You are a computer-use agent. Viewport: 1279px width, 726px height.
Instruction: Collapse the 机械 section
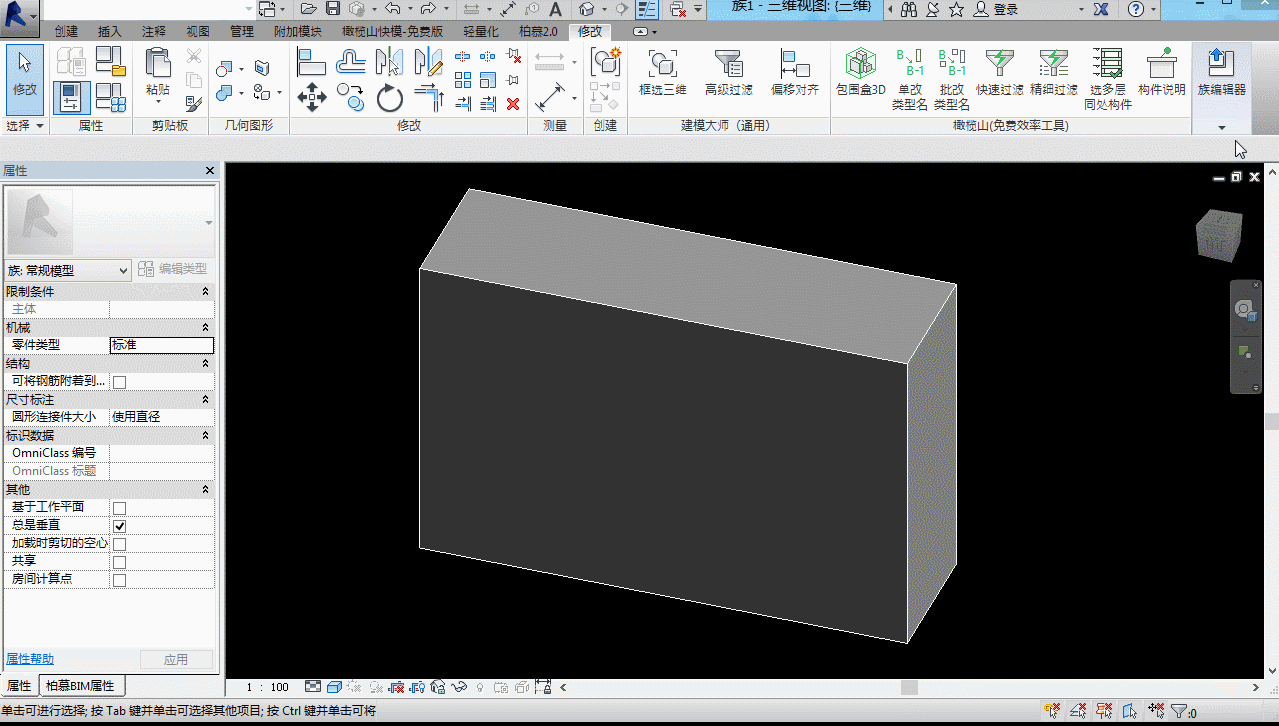(x=205, y=327)
